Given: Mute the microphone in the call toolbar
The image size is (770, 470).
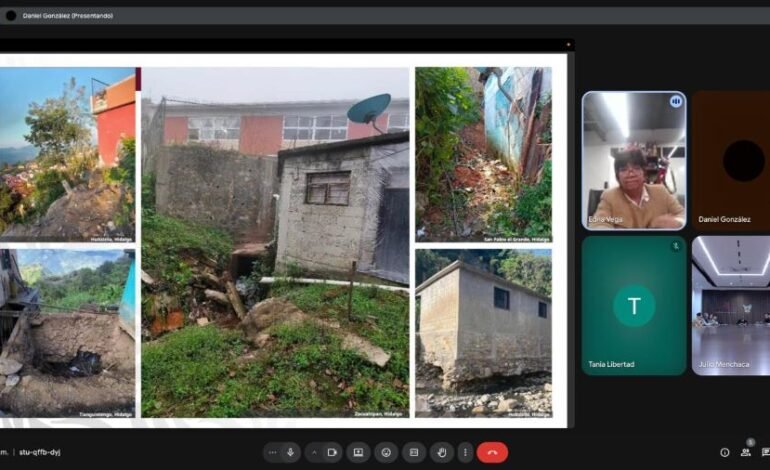Looking at the screenshot, I should (290, 453).
